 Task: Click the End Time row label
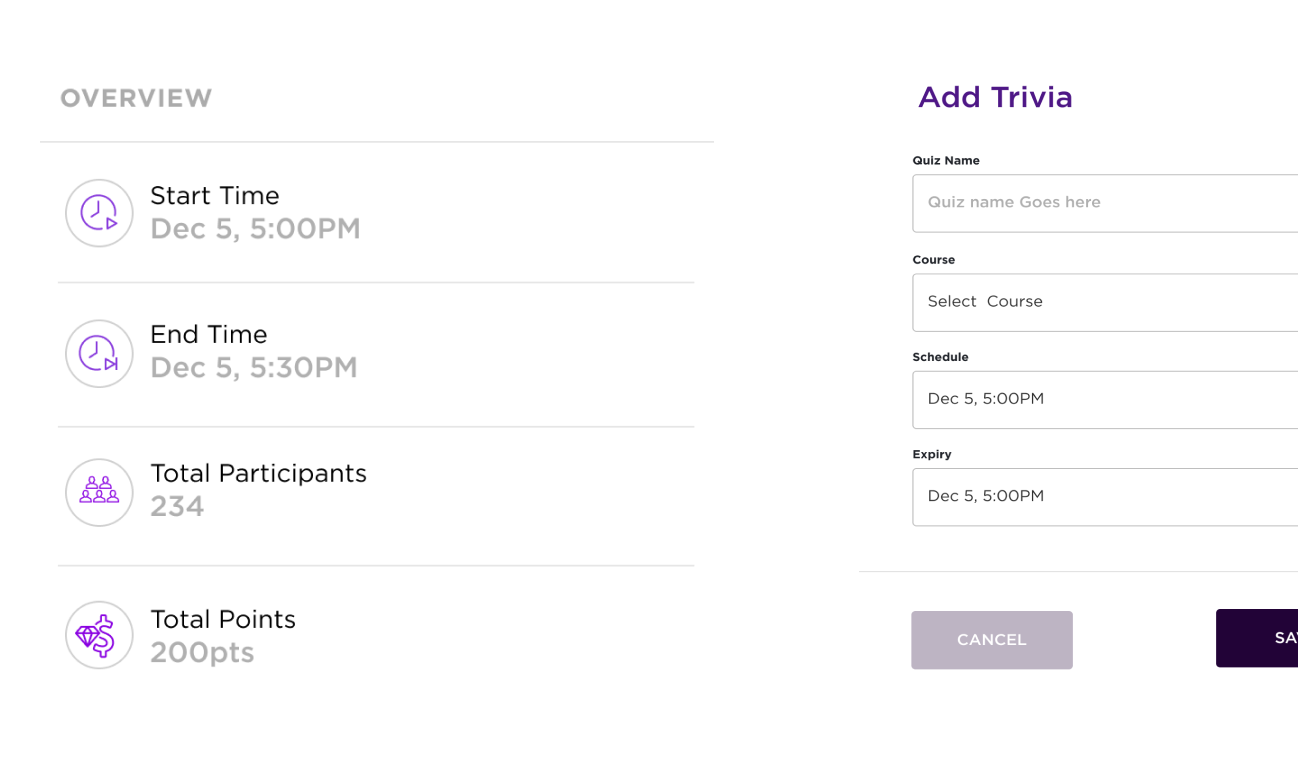coord(209,335)
